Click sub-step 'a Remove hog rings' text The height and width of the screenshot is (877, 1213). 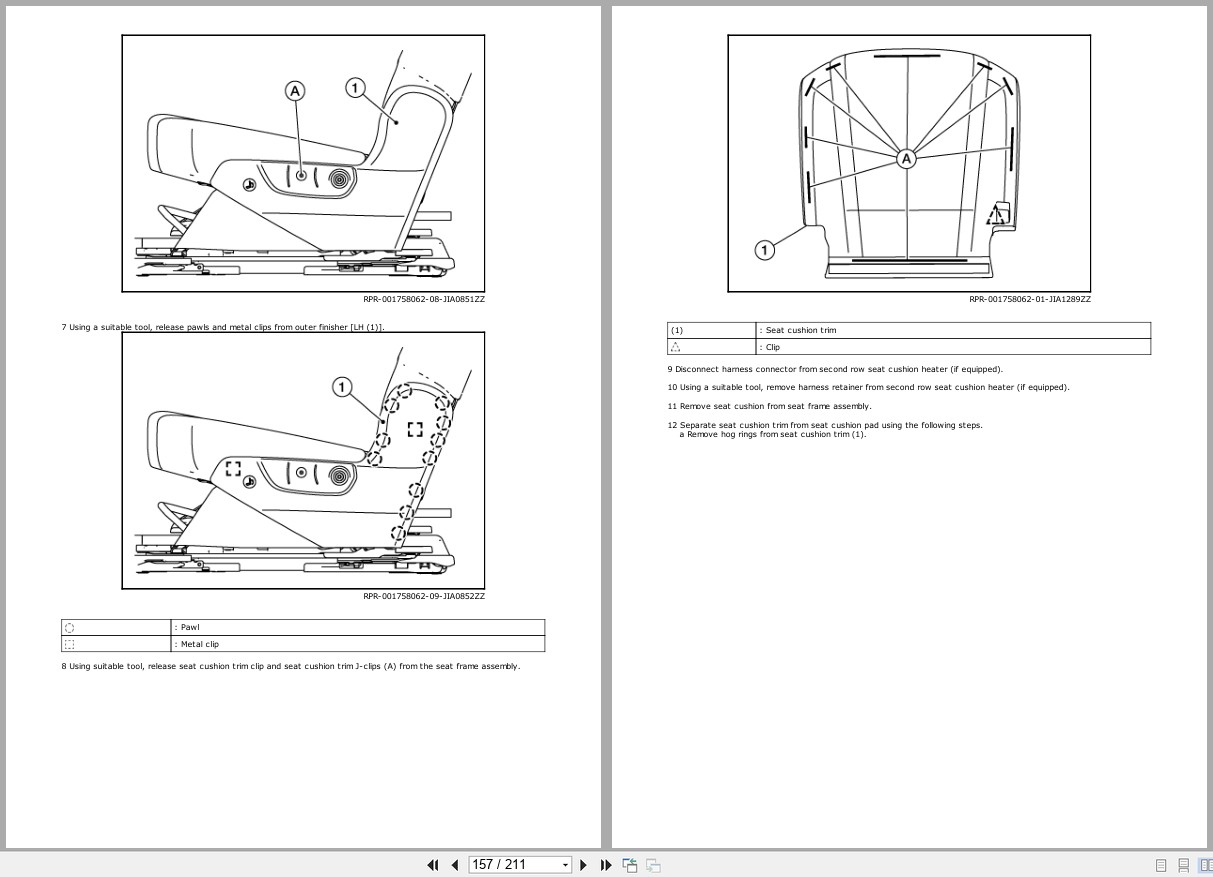(x=773, y=434)
